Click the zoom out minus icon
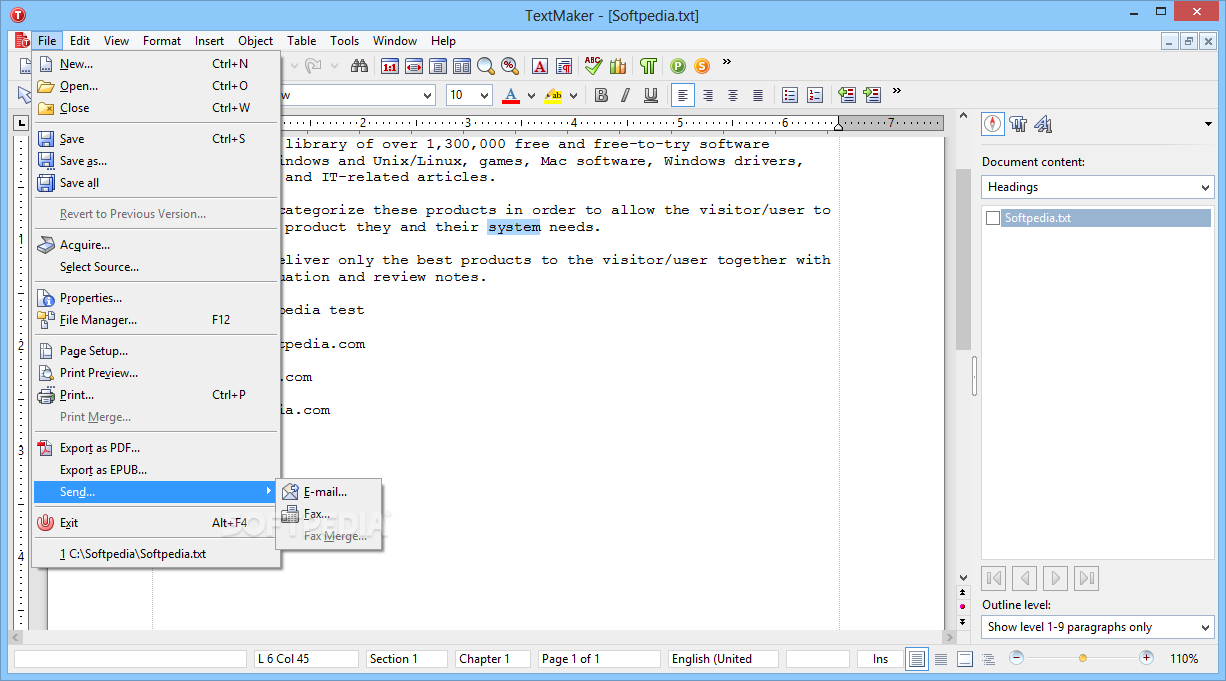The height and width of the screenshot is (681, 1226). [x=1017, y=658]
